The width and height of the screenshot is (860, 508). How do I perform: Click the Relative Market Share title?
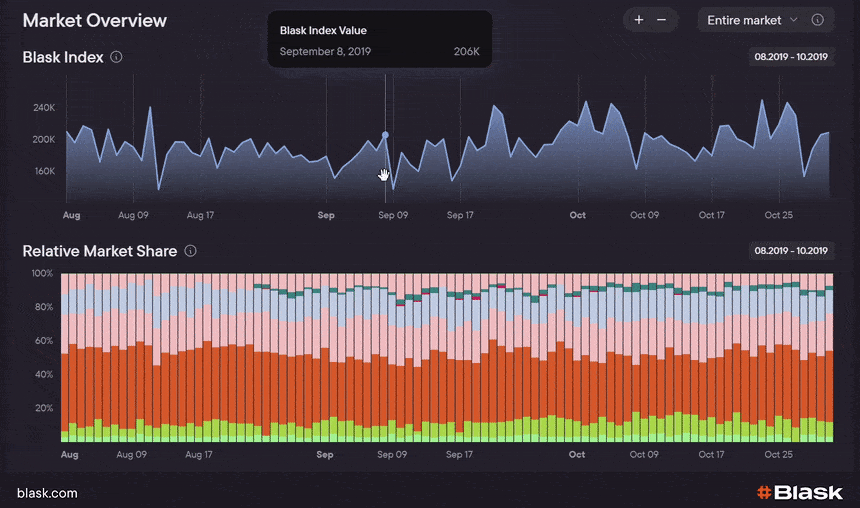(100, 251)
